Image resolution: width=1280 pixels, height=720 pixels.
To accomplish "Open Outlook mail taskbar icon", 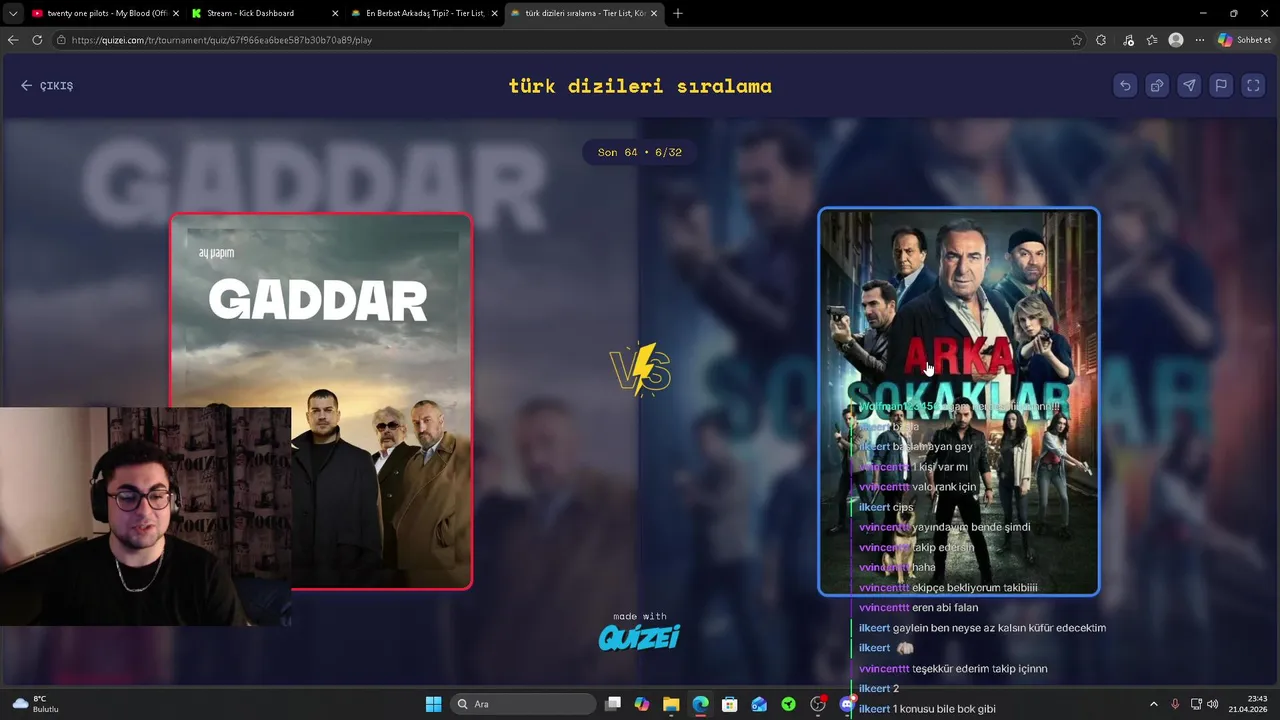I will [x=759, y=704].
